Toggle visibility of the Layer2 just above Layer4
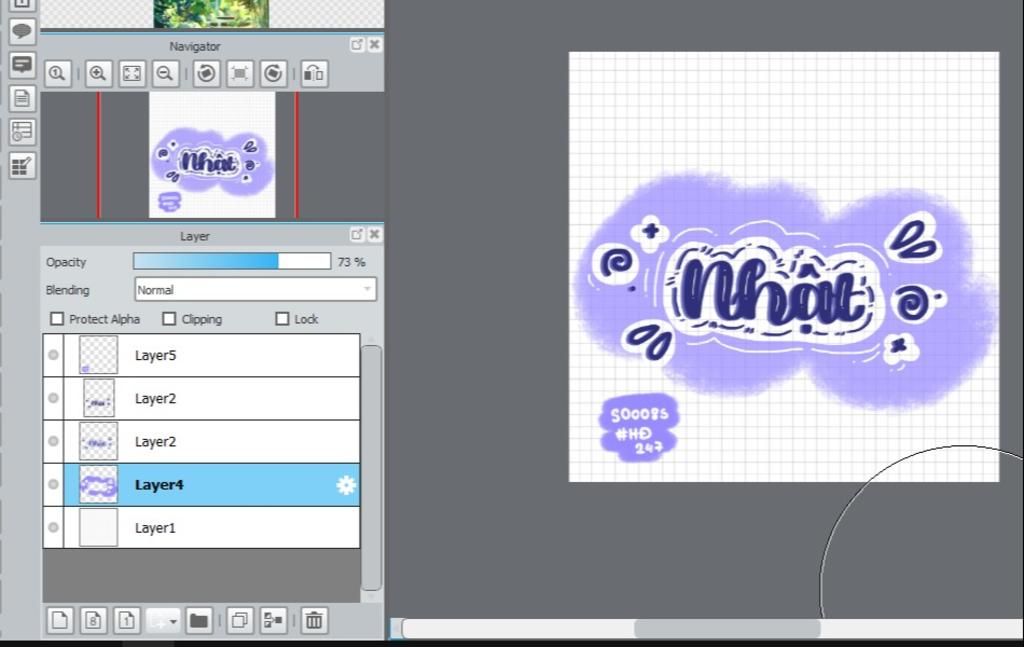This screenshot has height=647, width=1024. tap(54, 441)
